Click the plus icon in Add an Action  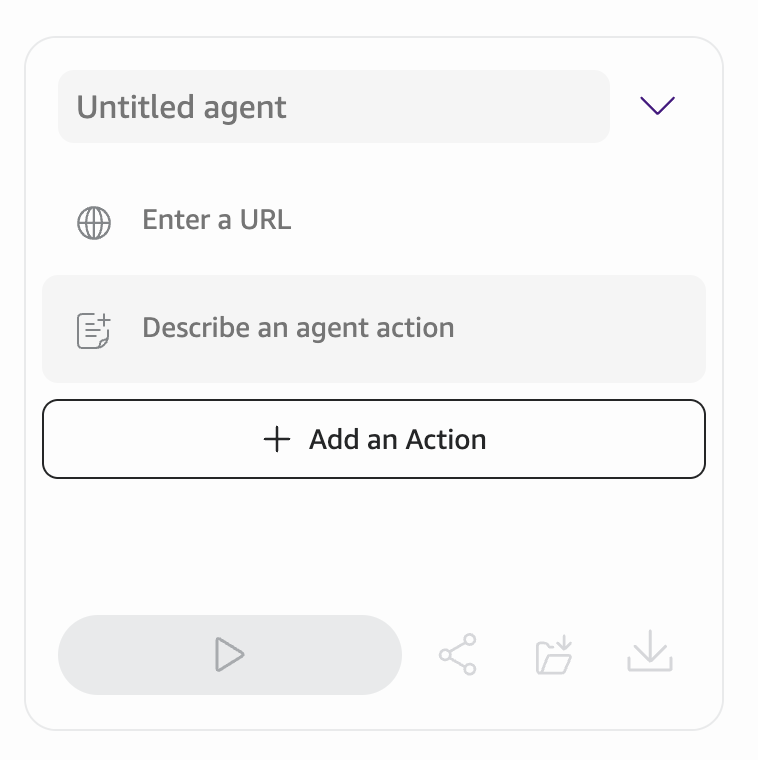(x=276, y=439)
